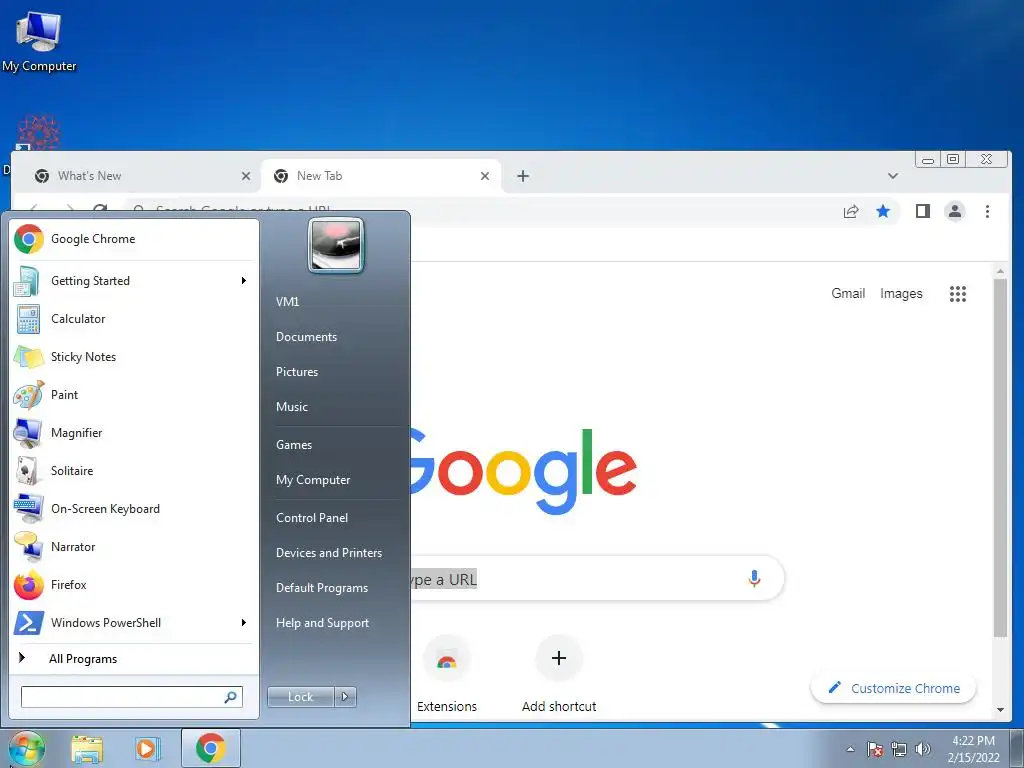Open Sticky Notes program
1024x768 pixels.
click(x=134, y=357)
